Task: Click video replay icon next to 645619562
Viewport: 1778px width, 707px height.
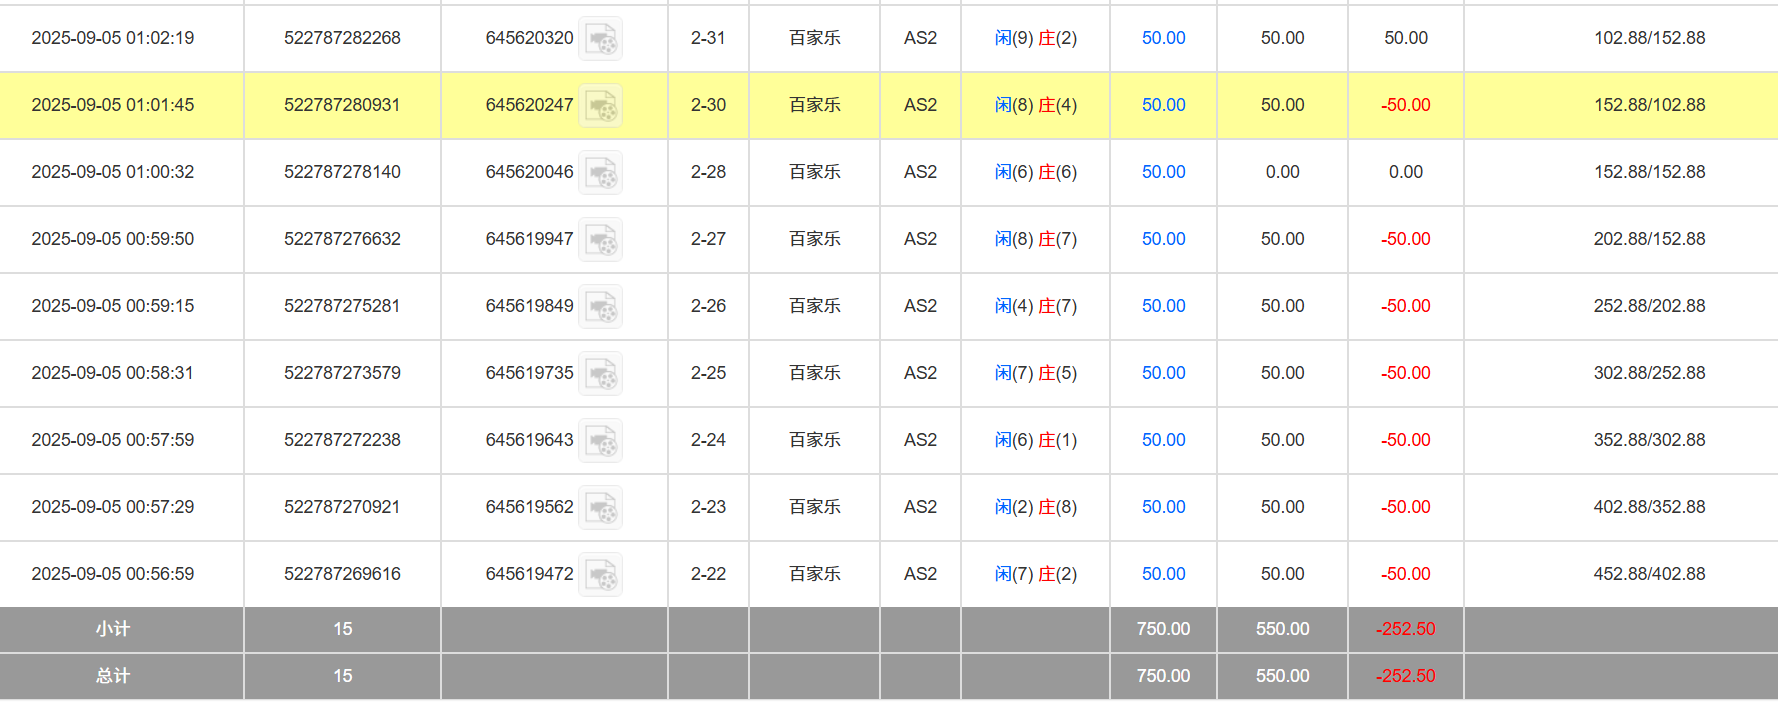Action: point(601,508)
